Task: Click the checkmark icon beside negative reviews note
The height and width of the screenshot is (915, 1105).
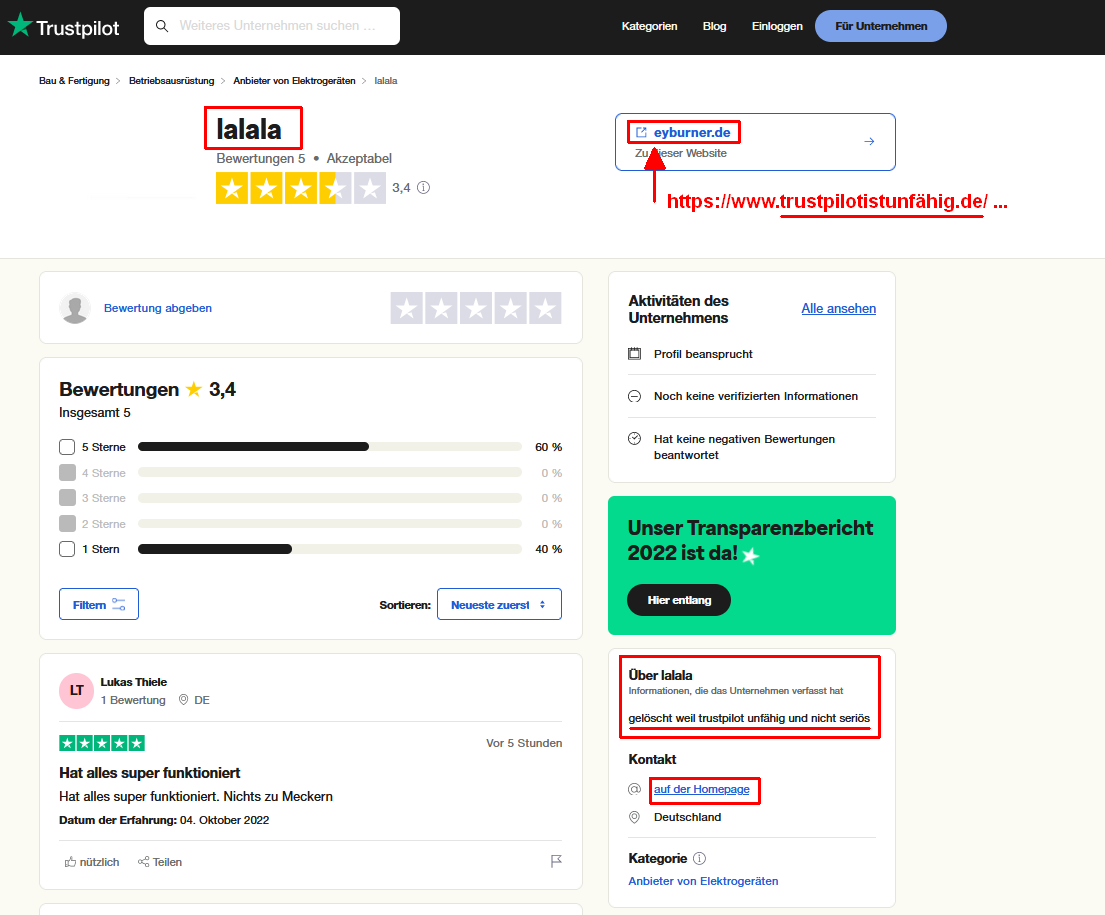Action: pos(635,439)
